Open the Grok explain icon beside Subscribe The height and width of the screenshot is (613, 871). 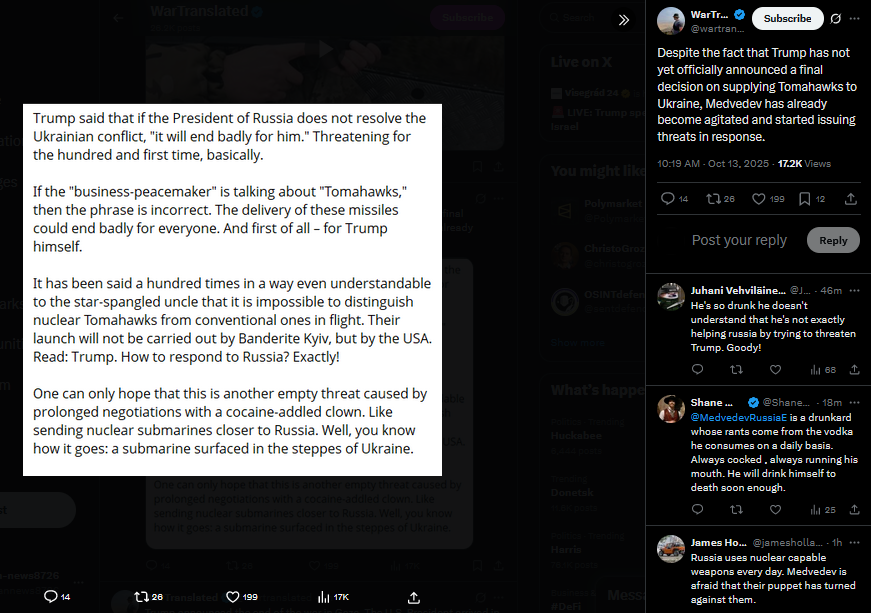(x=835, y=19)
